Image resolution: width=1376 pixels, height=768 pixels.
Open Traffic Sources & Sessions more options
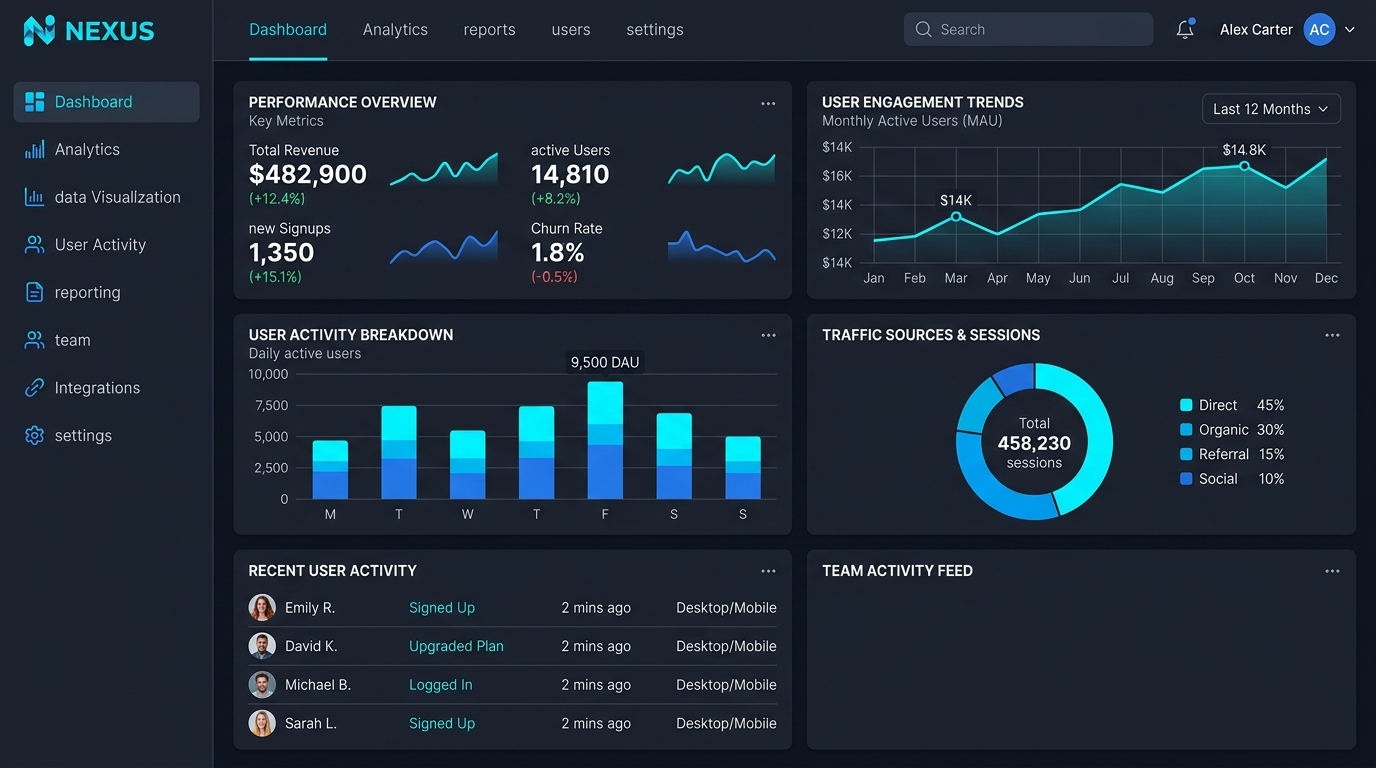tap(1332, 335)
